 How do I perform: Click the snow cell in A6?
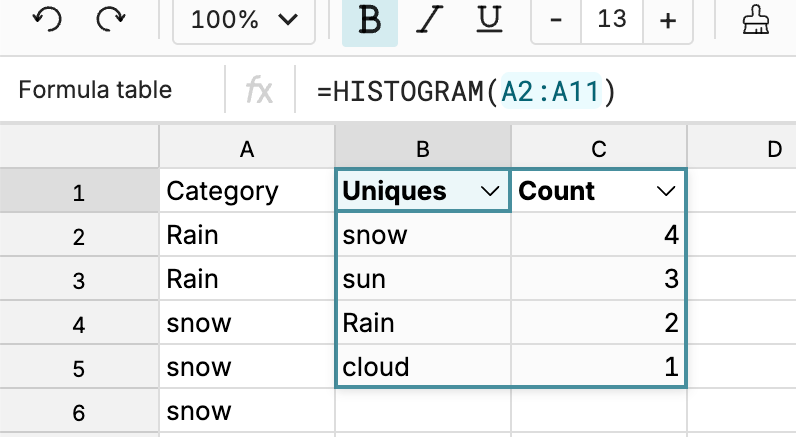click(247, 411)
